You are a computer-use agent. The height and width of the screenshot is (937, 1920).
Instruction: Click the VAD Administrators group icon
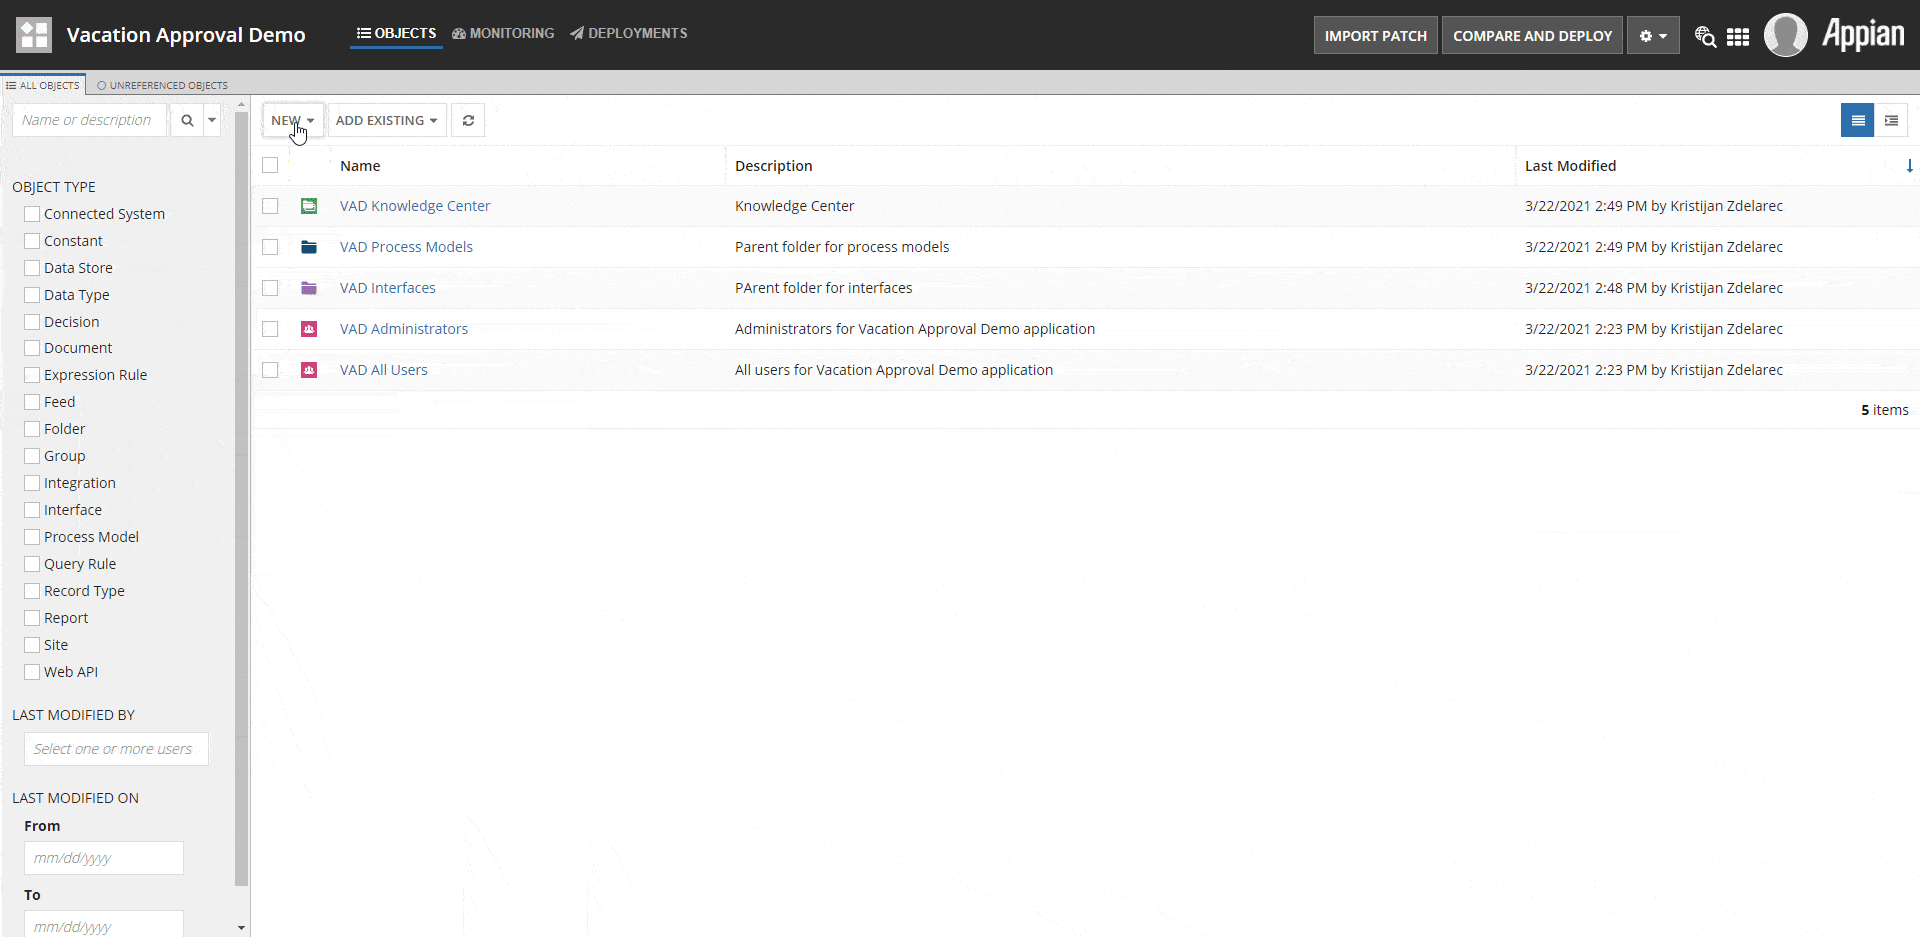click(309, 329)
